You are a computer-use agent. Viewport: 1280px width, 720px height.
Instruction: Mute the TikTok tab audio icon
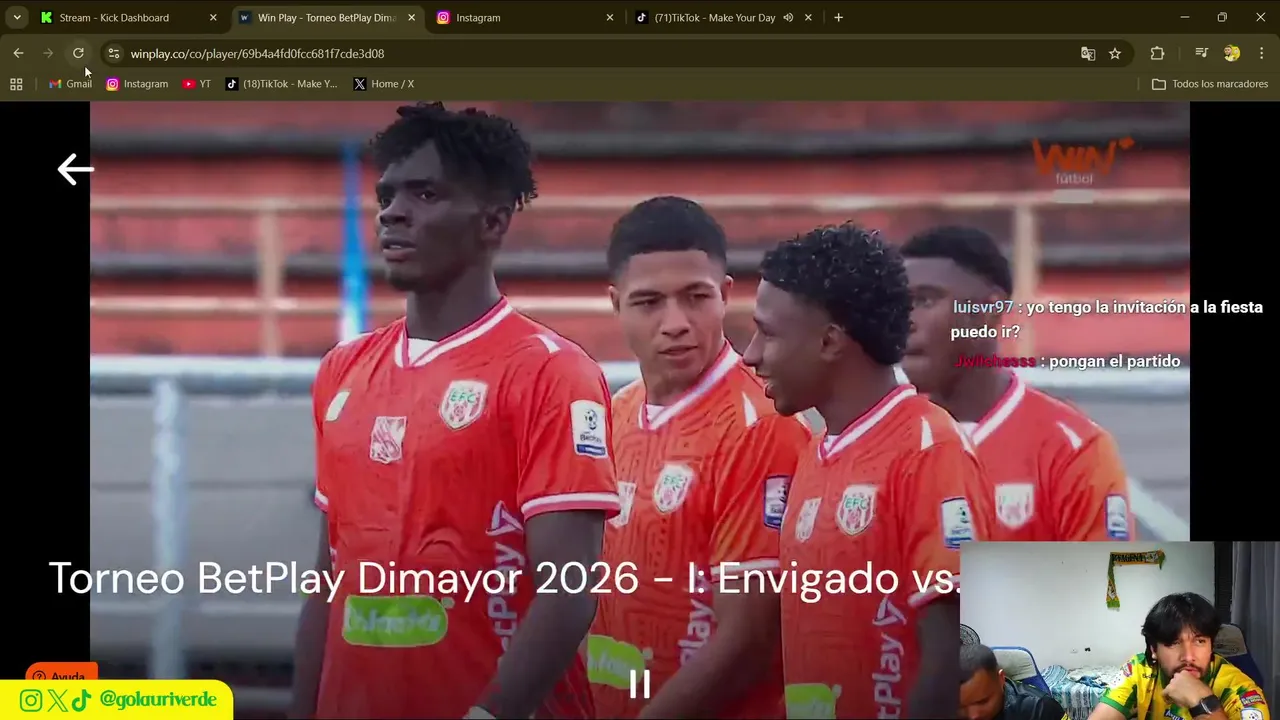click(788, 17)
